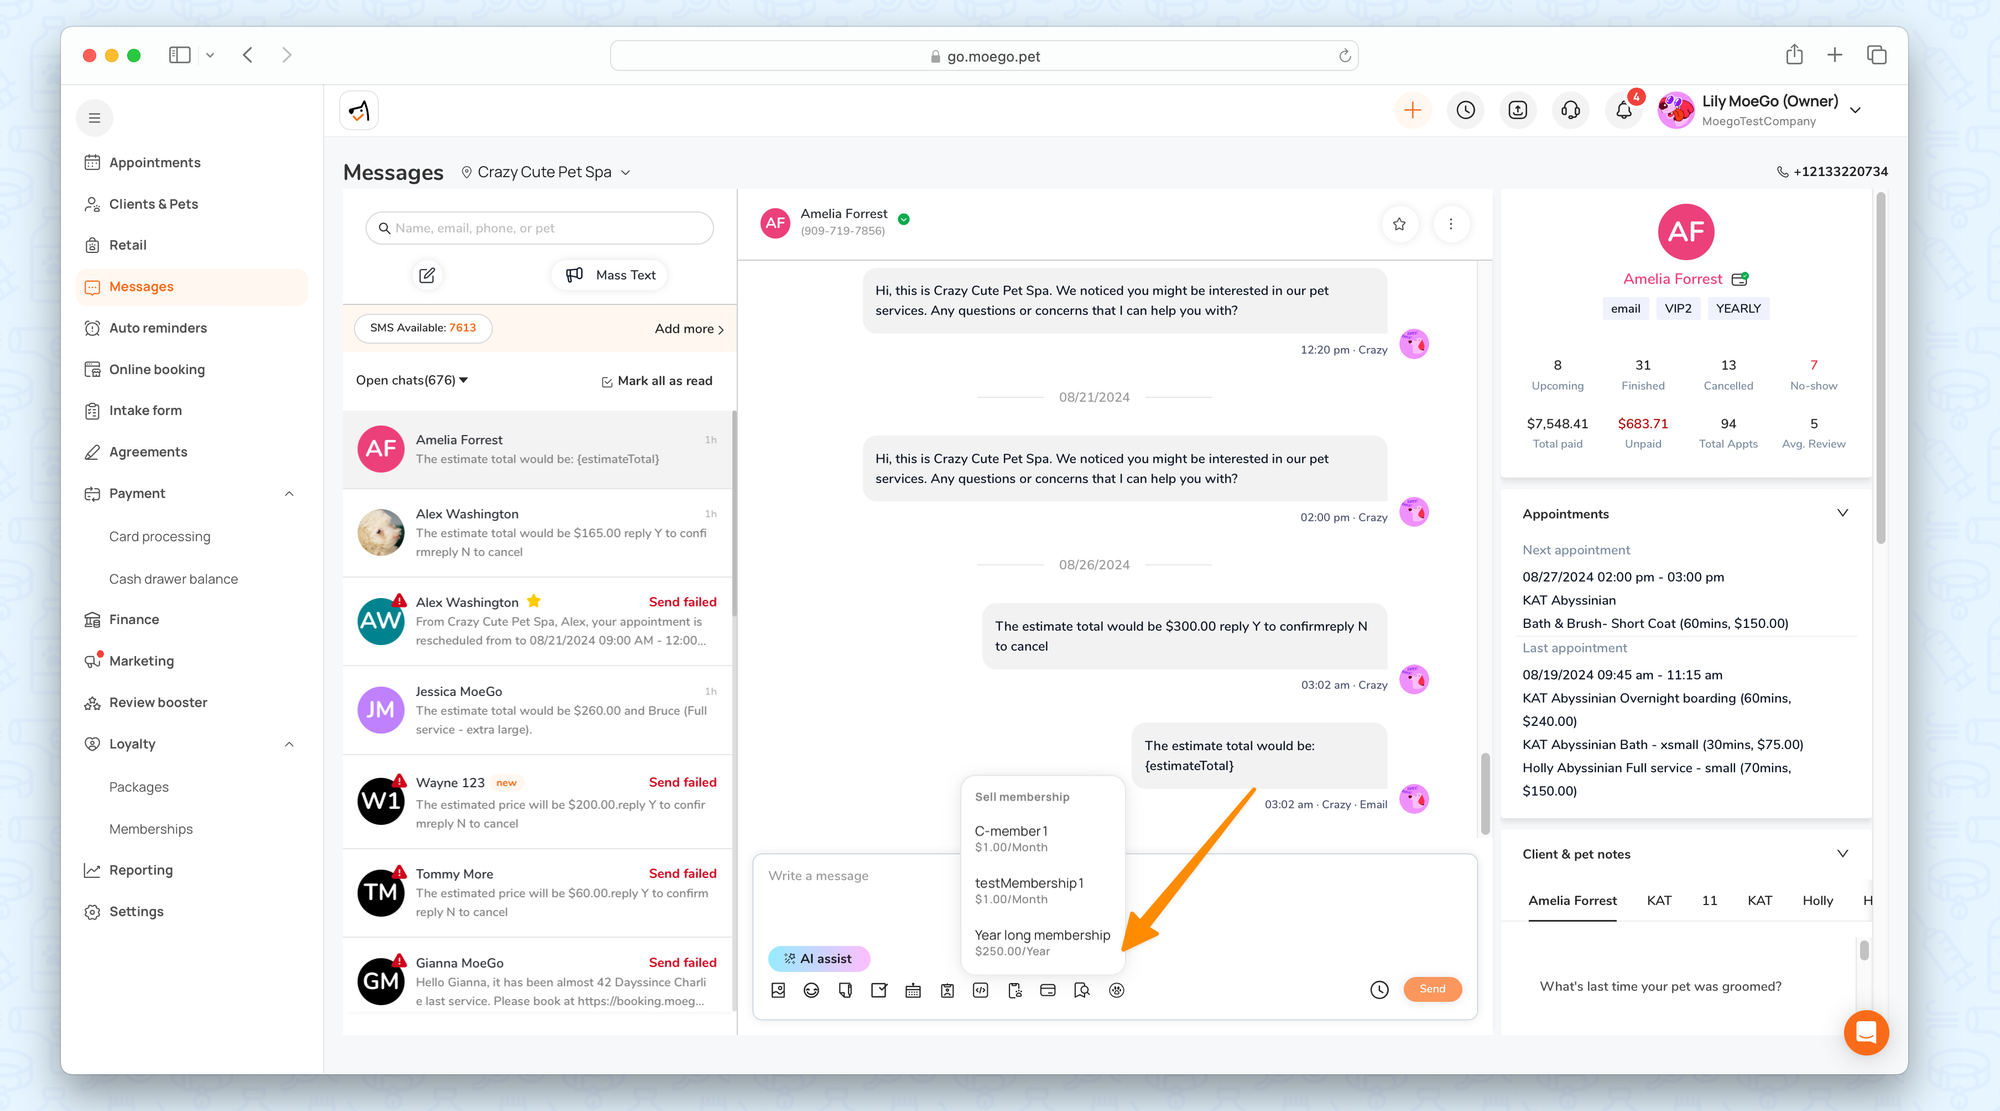Screen dimensions: 2000x1111
Task: Click the schedule message clock icon
Action: (x=1379, y=989)
